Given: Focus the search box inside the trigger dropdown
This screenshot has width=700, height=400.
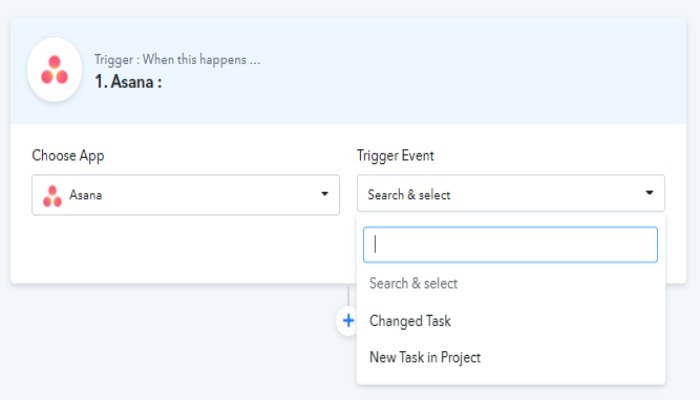Looking at the screenshot, I should [x=510, y=244].
